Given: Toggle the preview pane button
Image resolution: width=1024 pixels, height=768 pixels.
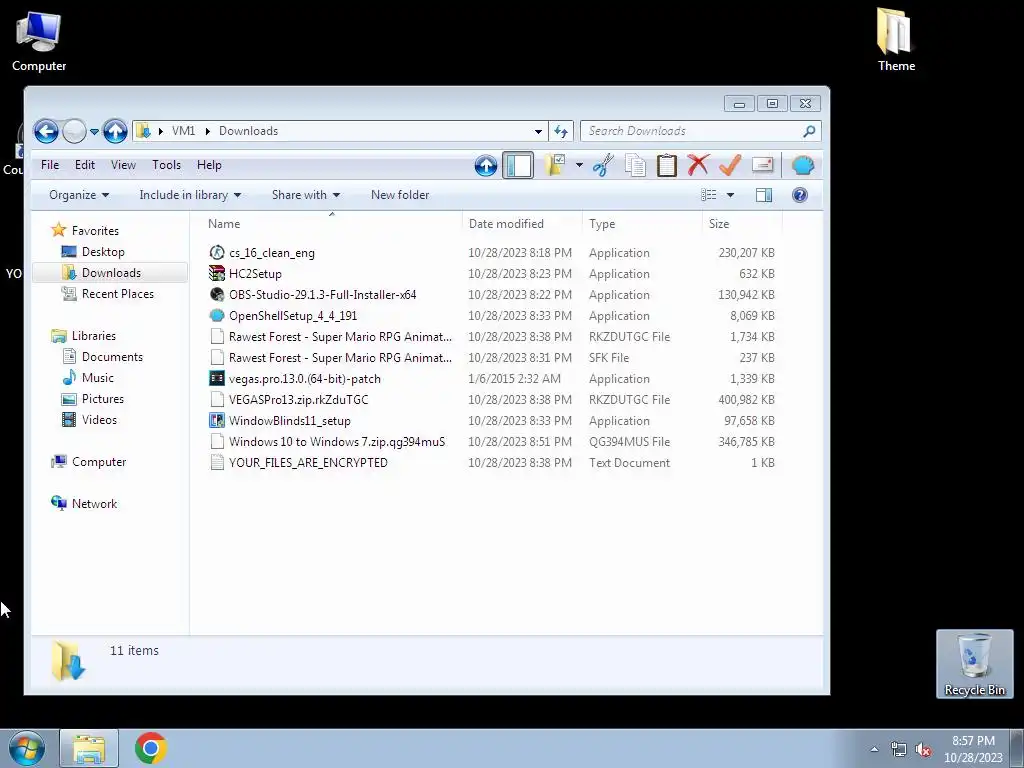Looking at the screenshot, I should coord(763,195).
